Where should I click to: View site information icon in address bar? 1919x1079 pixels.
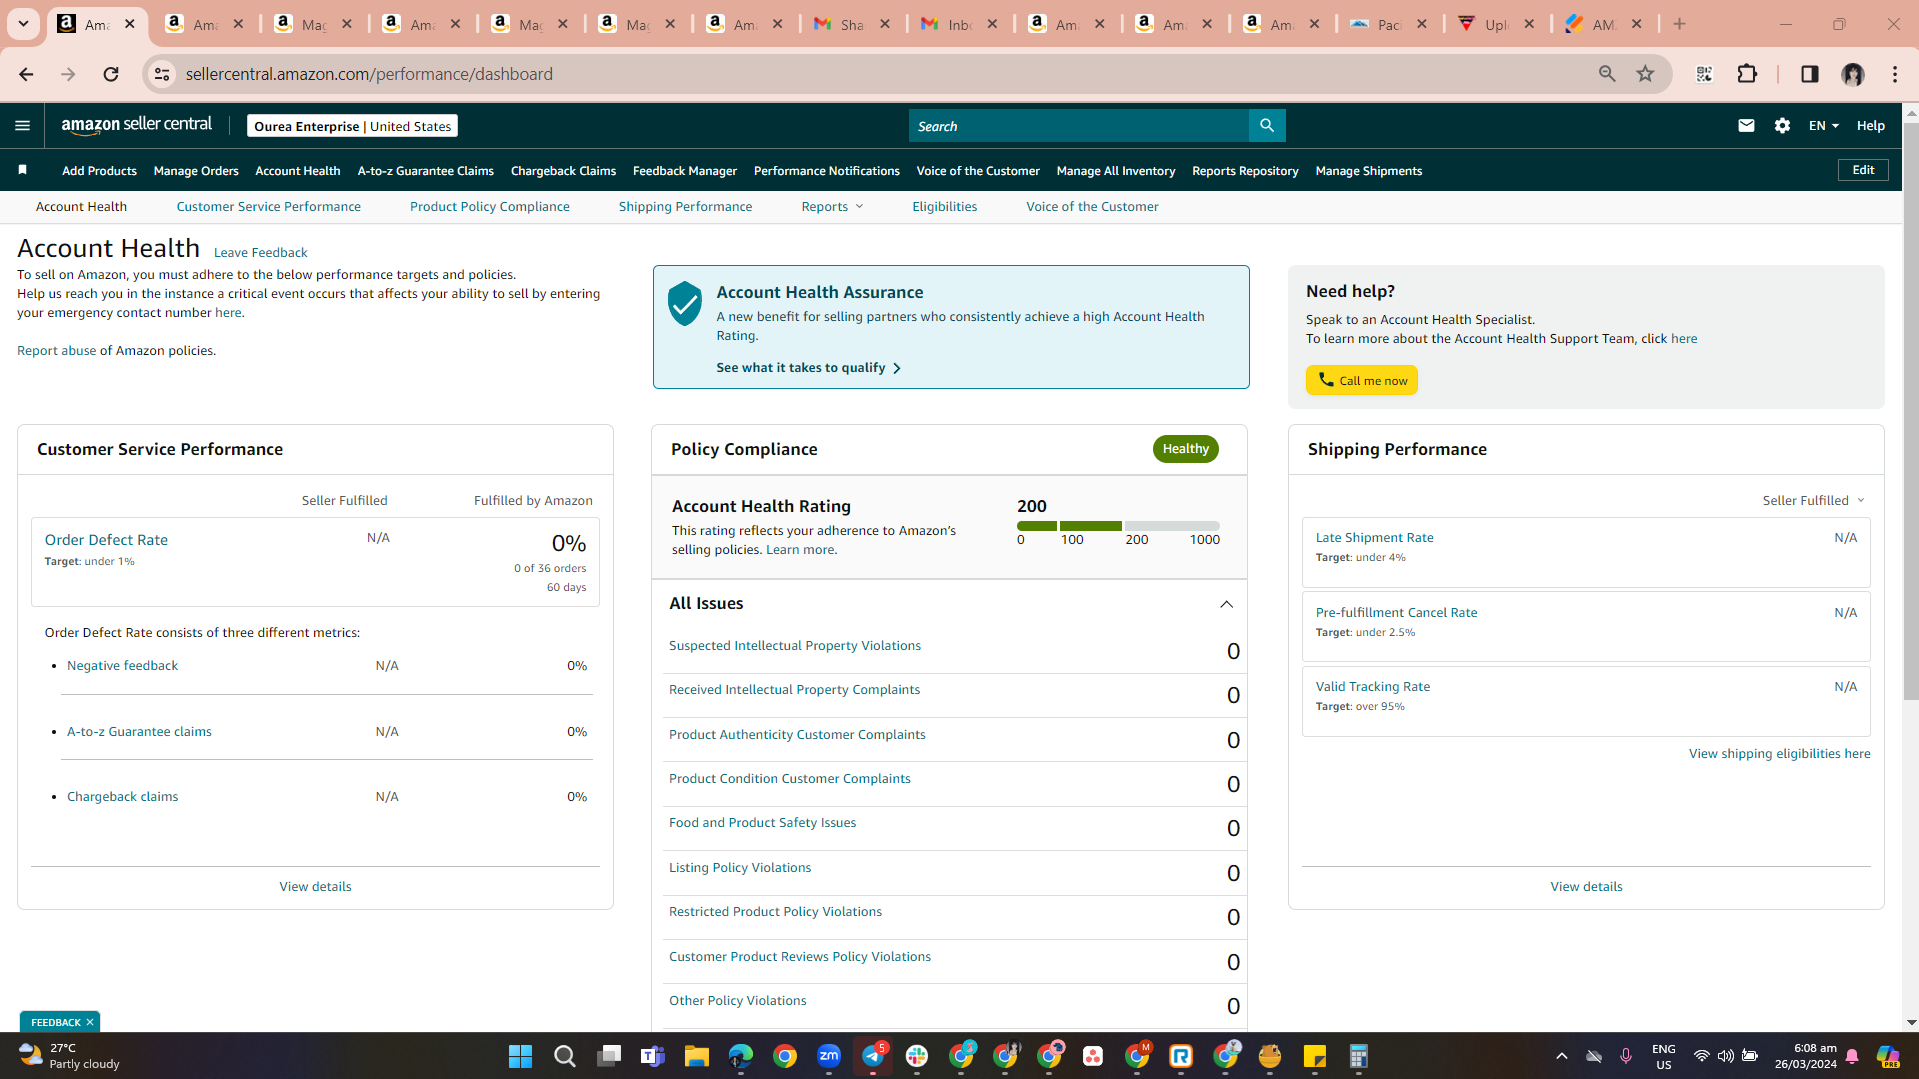tap(162, 74)
